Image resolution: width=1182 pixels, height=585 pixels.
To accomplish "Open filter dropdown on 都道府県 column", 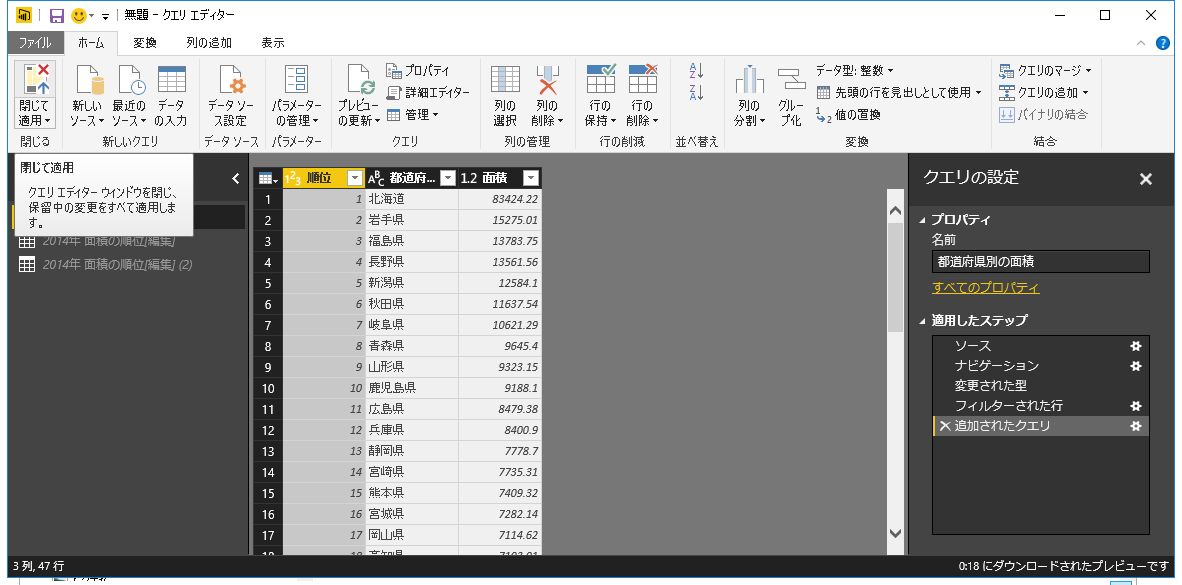I will [448, 179].
